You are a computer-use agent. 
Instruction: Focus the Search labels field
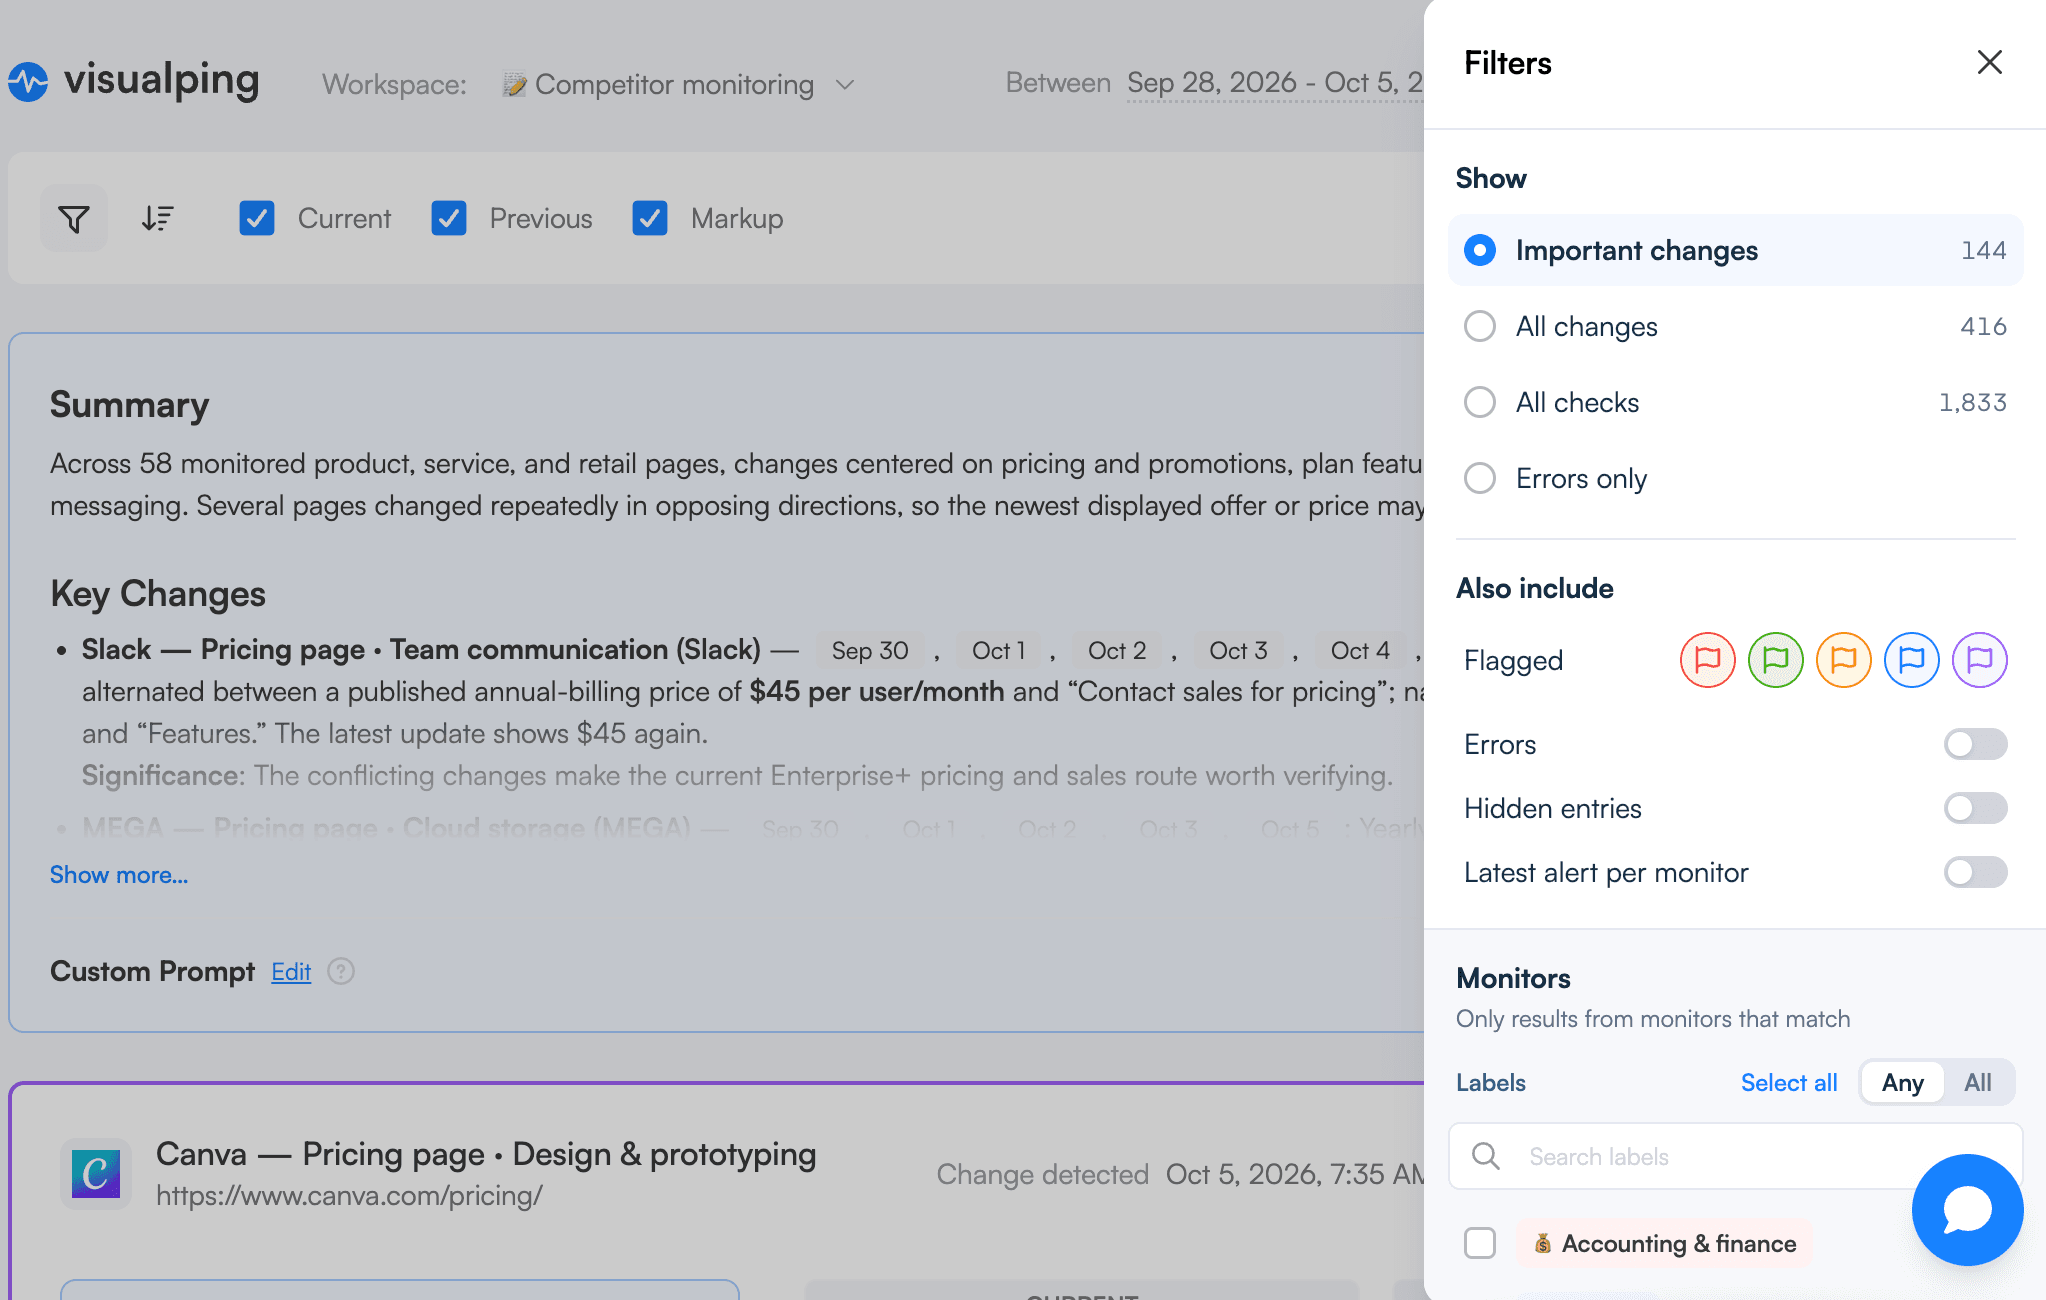(x=1735, y=1156)
